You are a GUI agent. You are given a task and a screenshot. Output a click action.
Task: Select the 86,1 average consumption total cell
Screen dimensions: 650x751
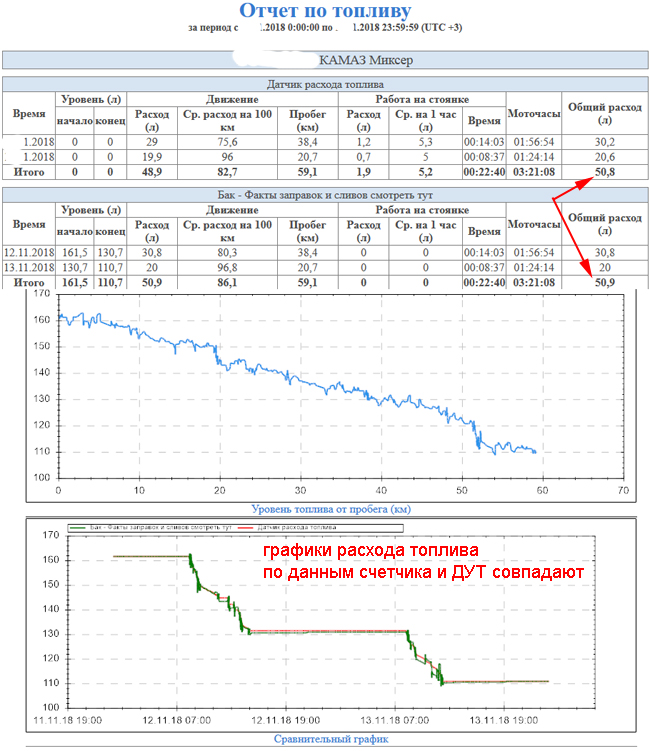(x=229, y=283)
